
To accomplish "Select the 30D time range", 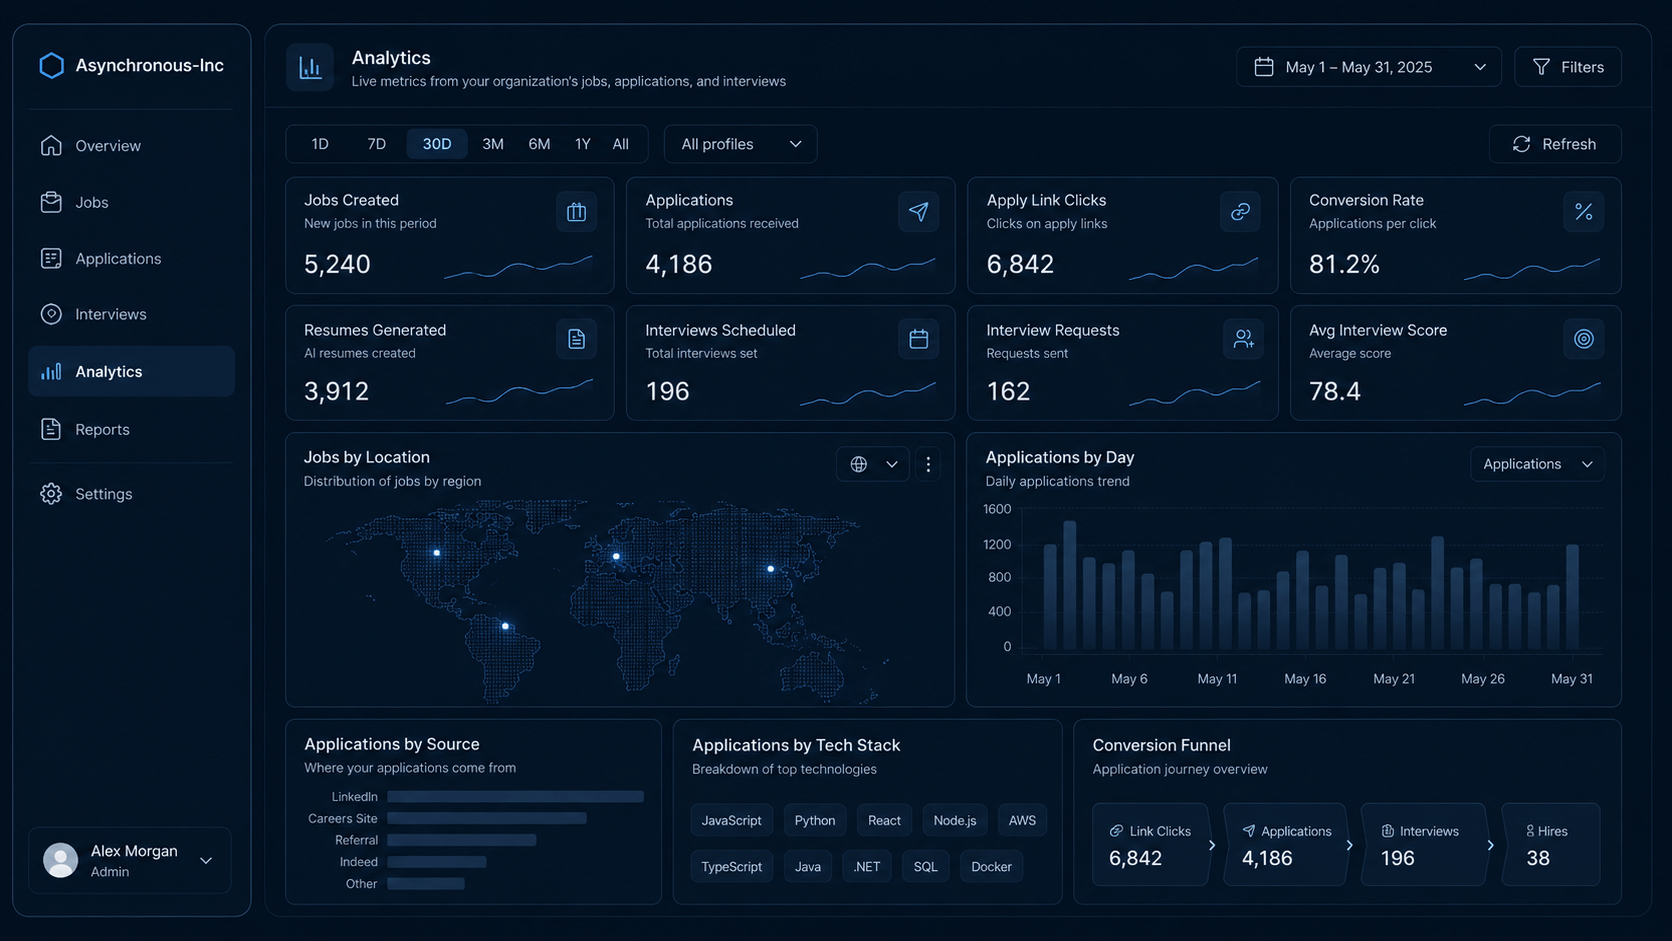I will tap(437, 144).
